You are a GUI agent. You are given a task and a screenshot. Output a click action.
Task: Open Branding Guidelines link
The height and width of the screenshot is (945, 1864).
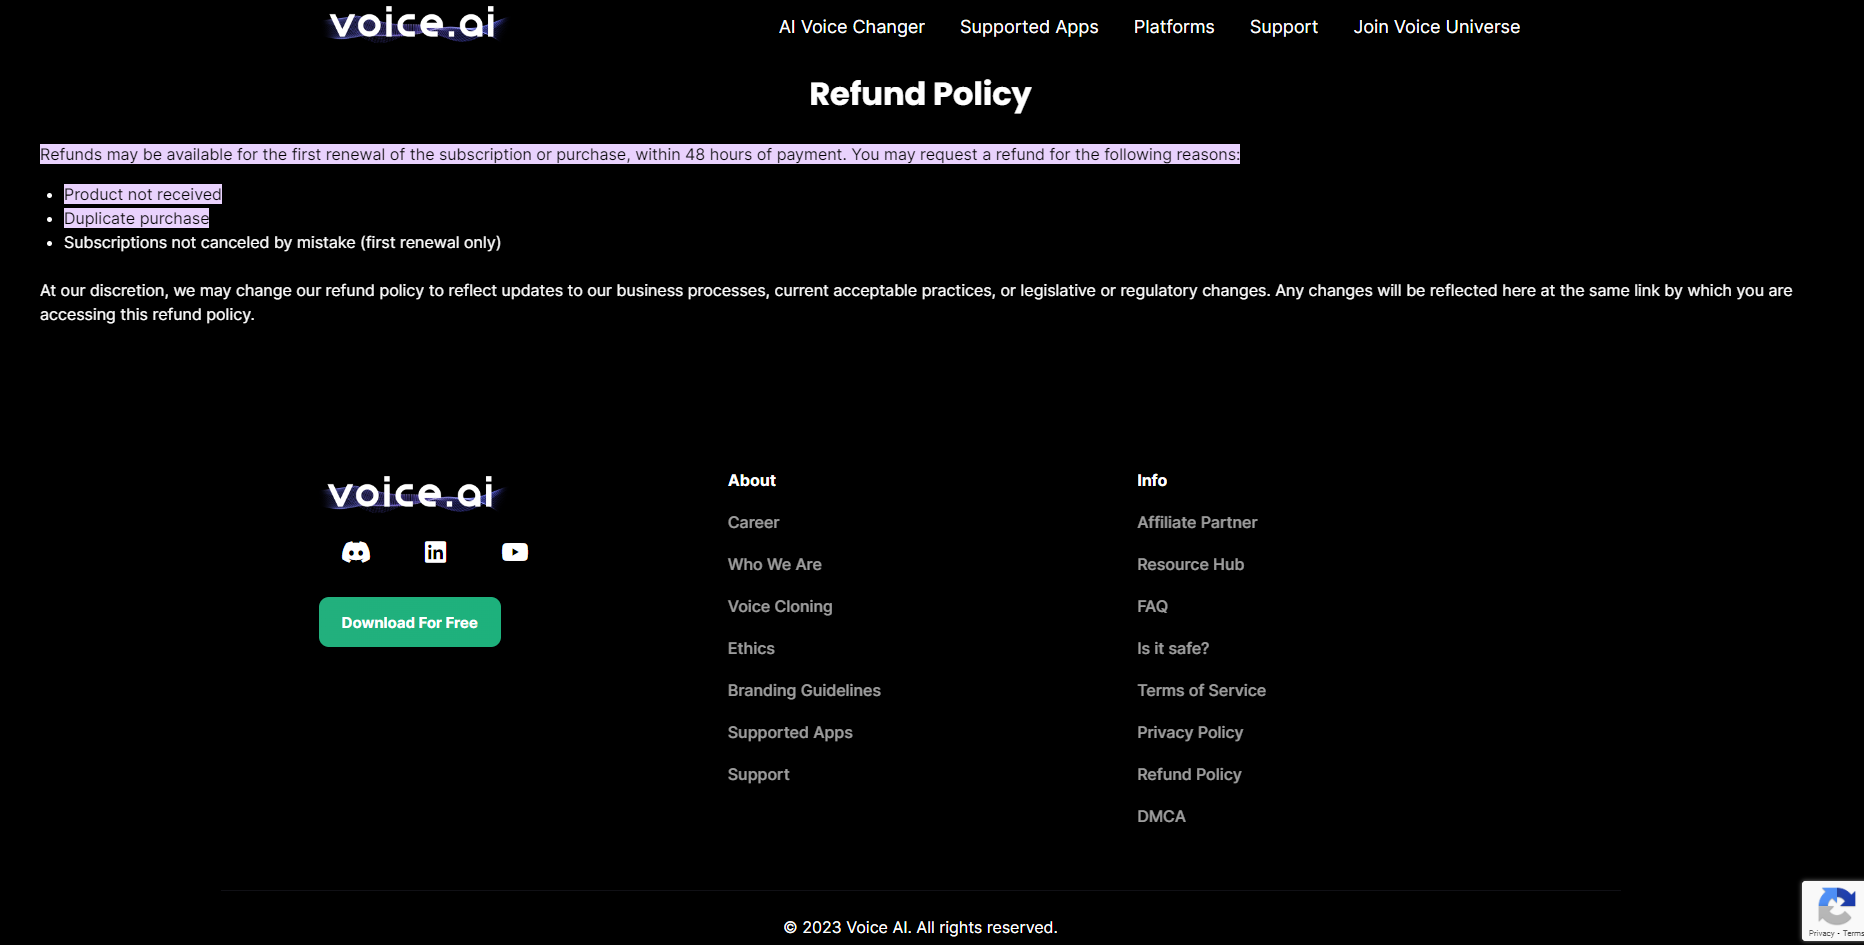point(803,690)
